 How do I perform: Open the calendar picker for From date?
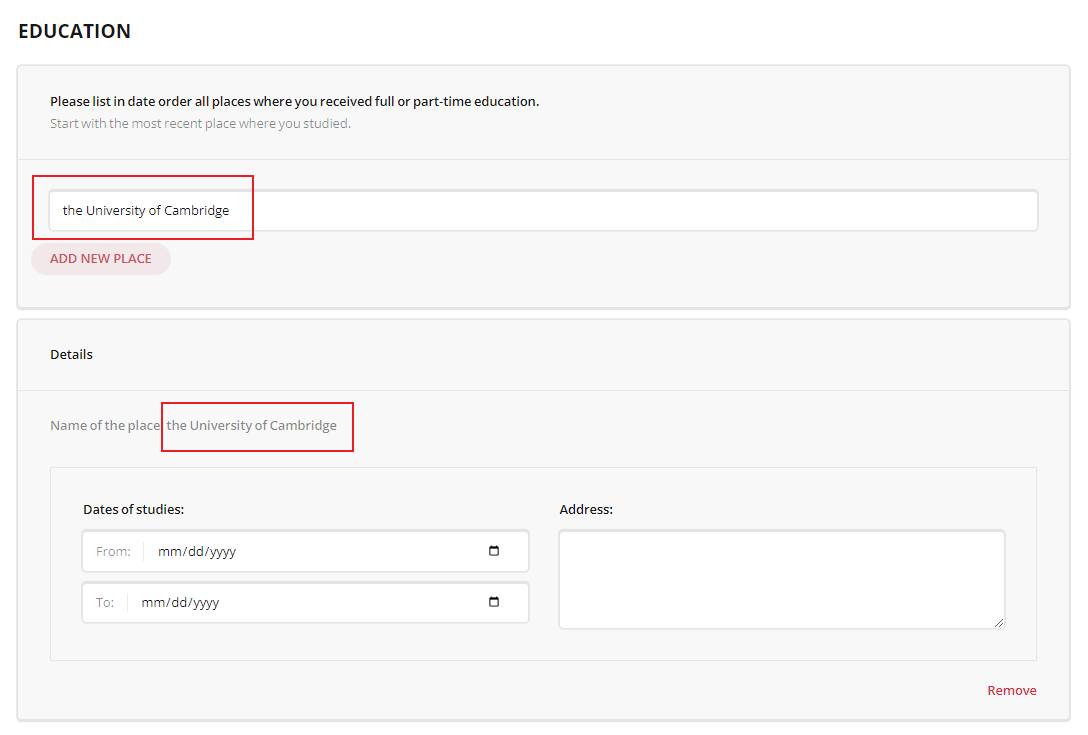coord(493,550)
